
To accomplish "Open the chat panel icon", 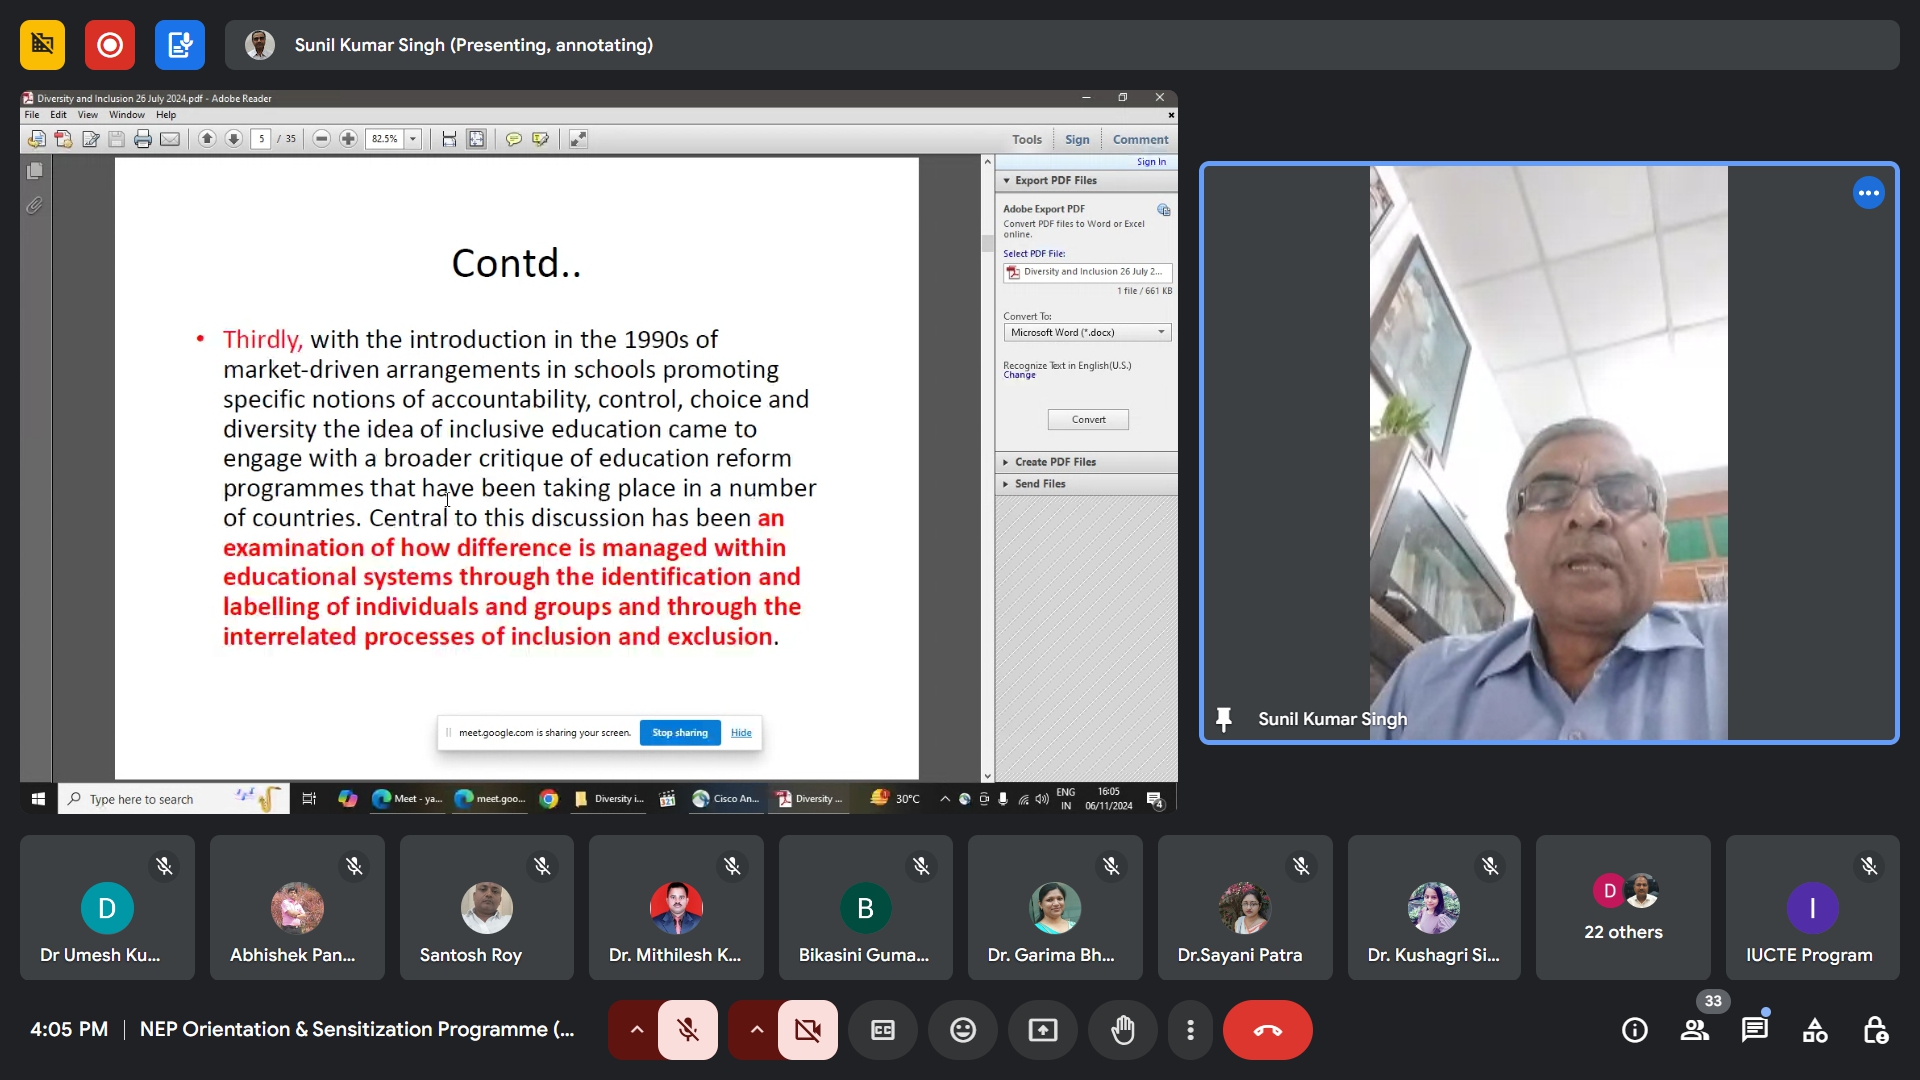I will coord(1754,1030).
